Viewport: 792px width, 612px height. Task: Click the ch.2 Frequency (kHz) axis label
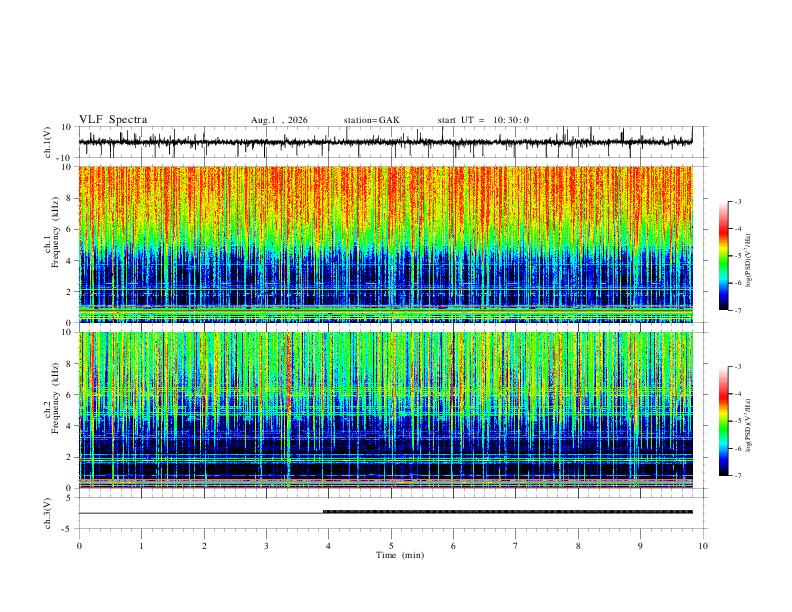51,398
